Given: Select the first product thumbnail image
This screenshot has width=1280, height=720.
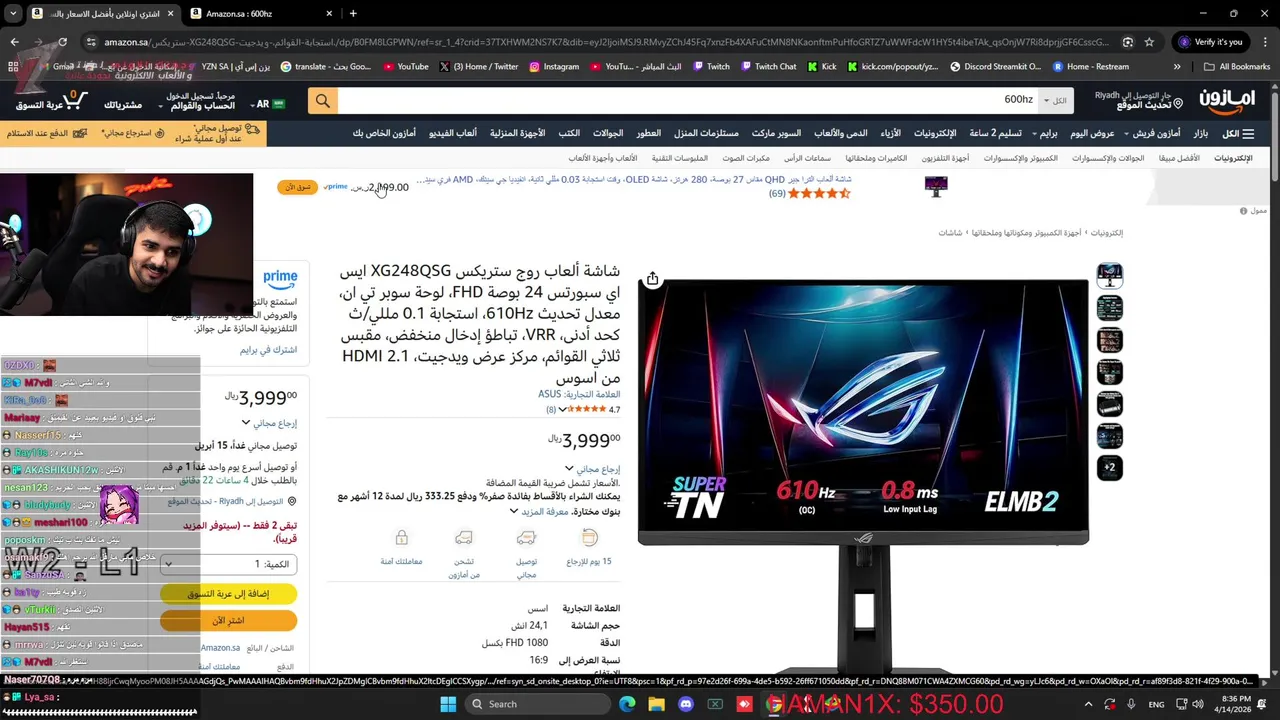Looking at the screenshot, I should click(x=1110, y=276).
